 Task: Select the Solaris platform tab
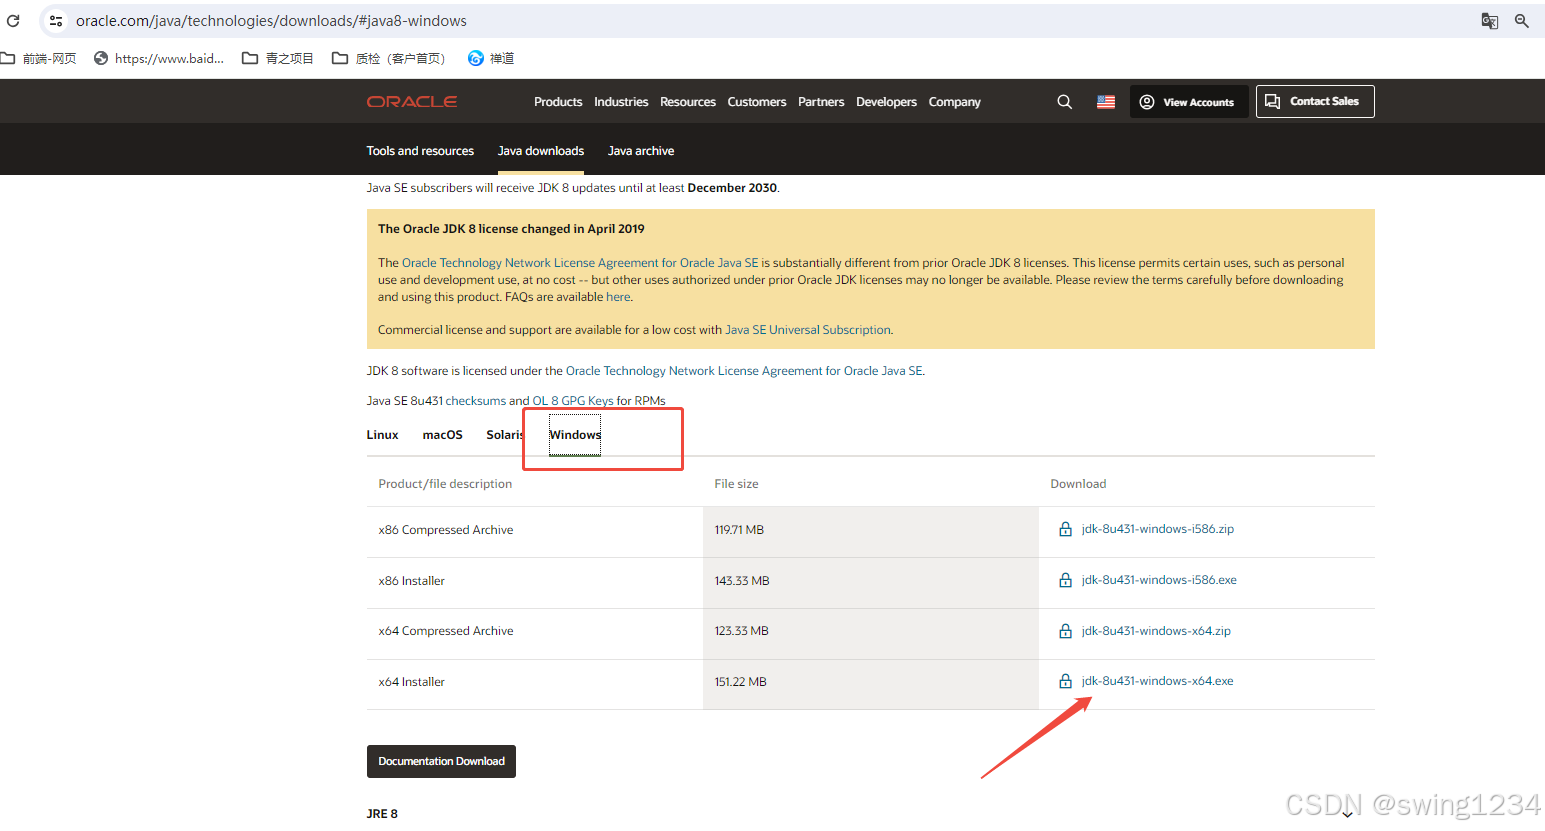pos(505,435)
